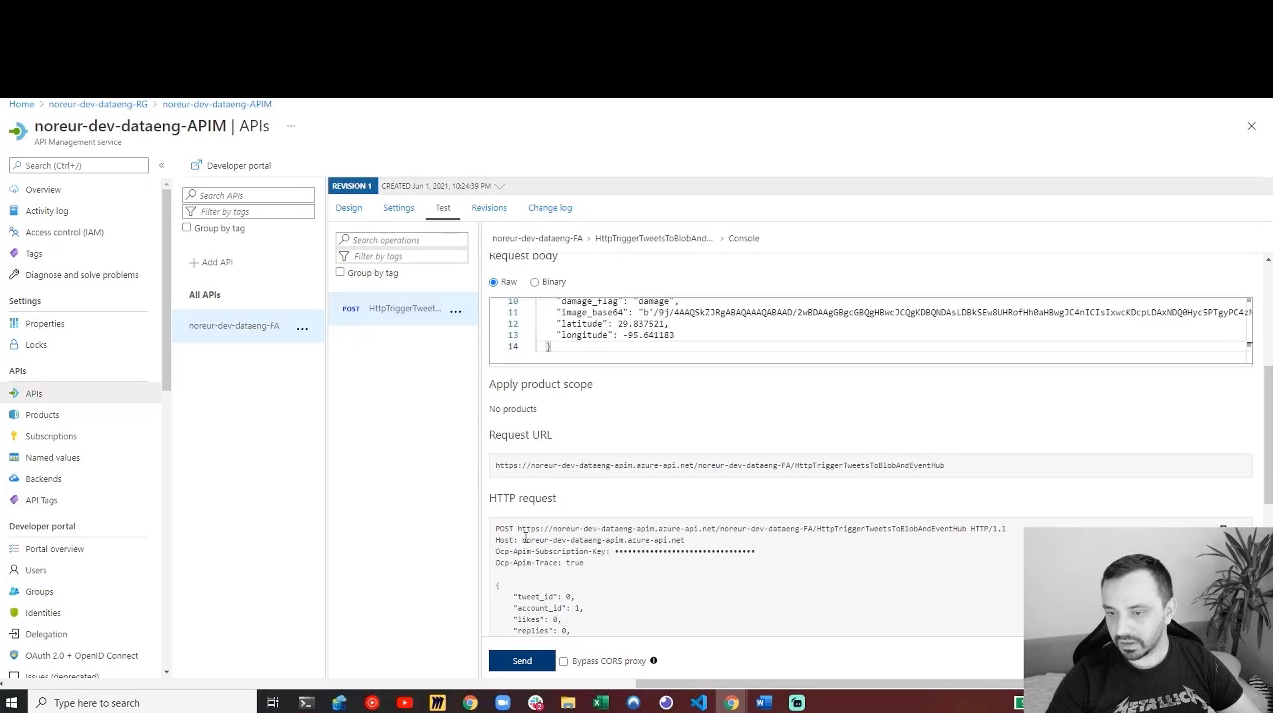Open the Groups icon

pyautogui.click(x=14, y=591)
